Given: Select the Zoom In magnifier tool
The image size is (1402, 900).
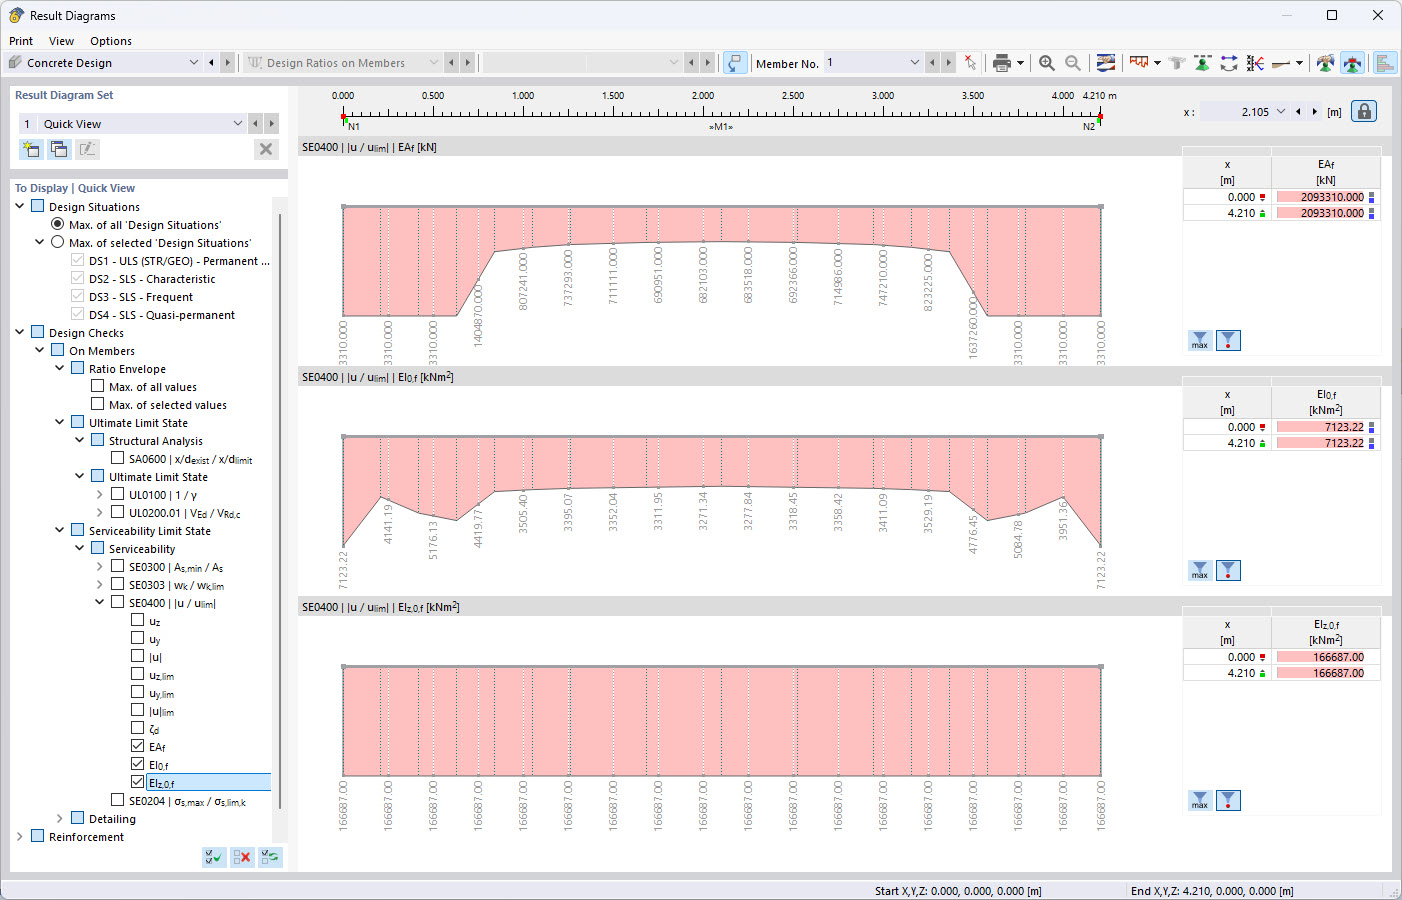Looking at the screenshot, I should click(x=1046, y=62).
